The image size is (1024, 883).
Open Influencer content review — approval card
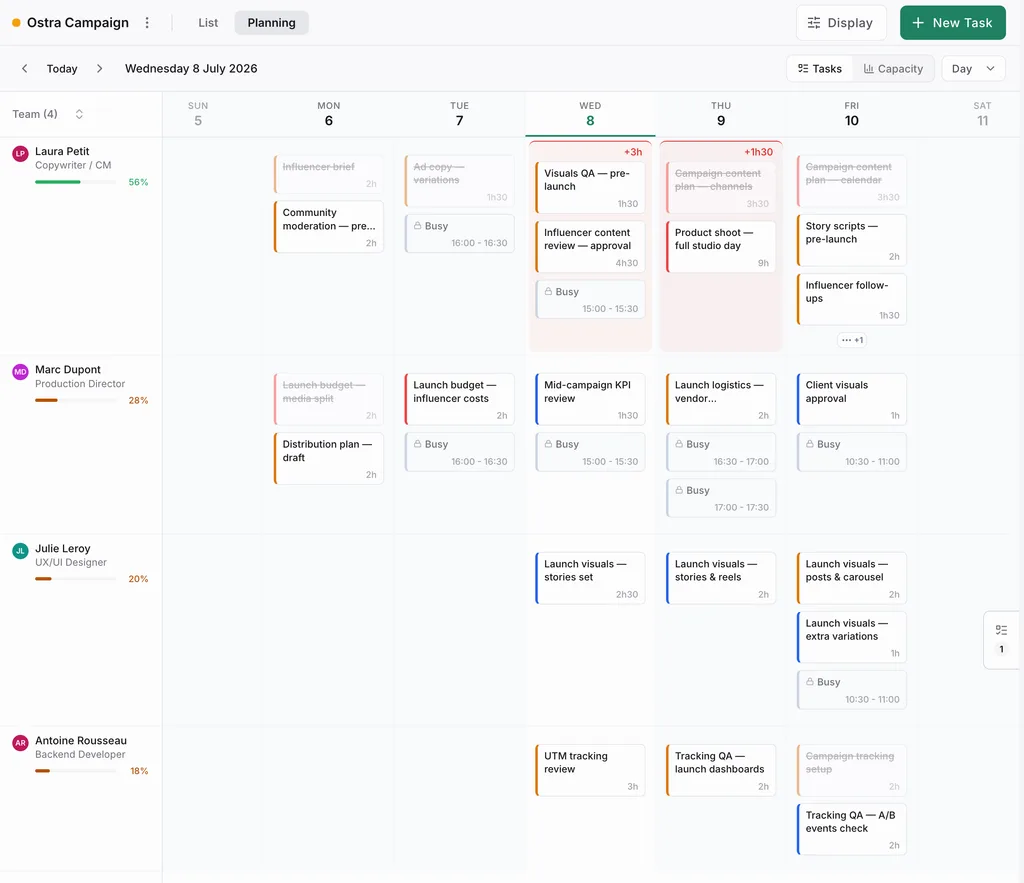(x=590, y=247)
